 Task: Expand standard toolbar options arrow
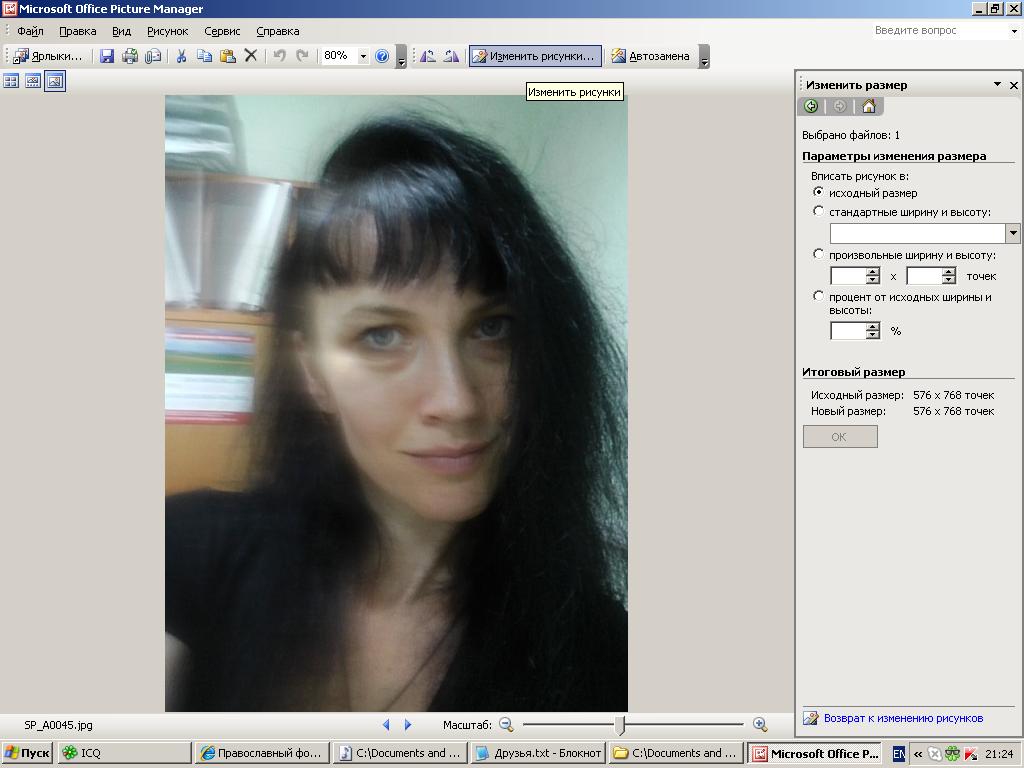[x=402, y=56]
